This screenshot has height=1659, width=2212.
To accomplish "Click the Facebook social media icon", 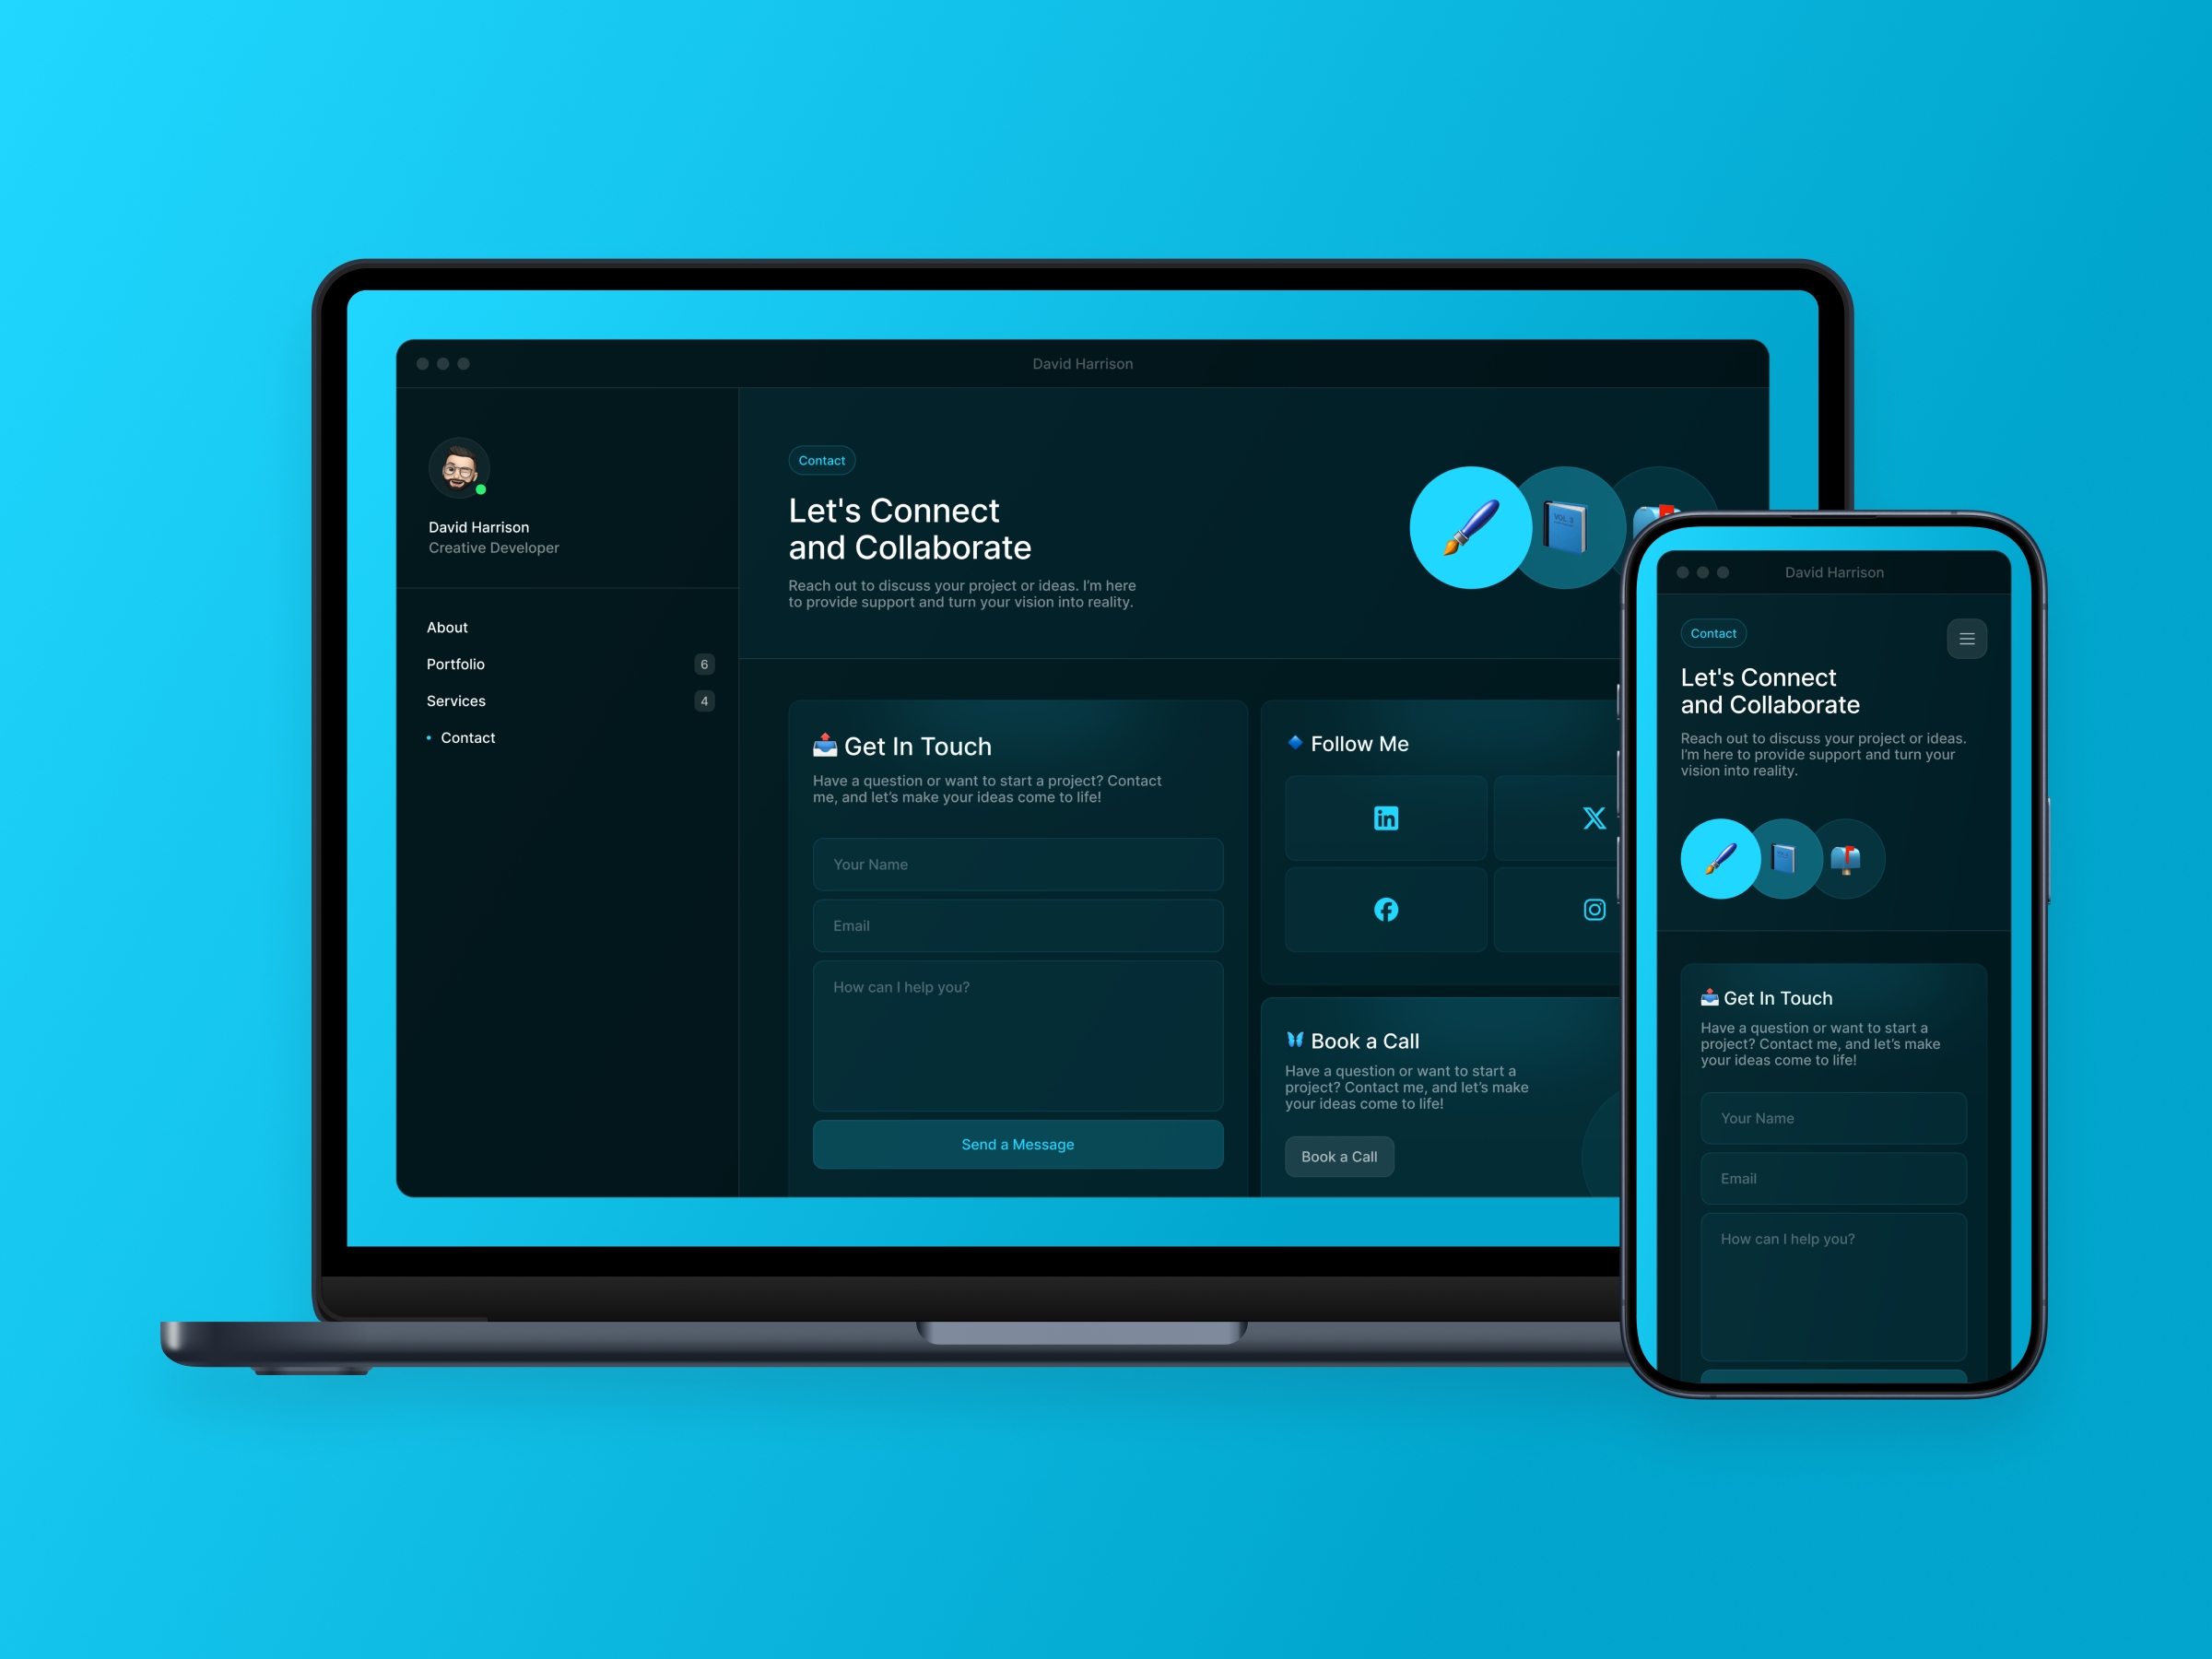I will point(1384,908).
